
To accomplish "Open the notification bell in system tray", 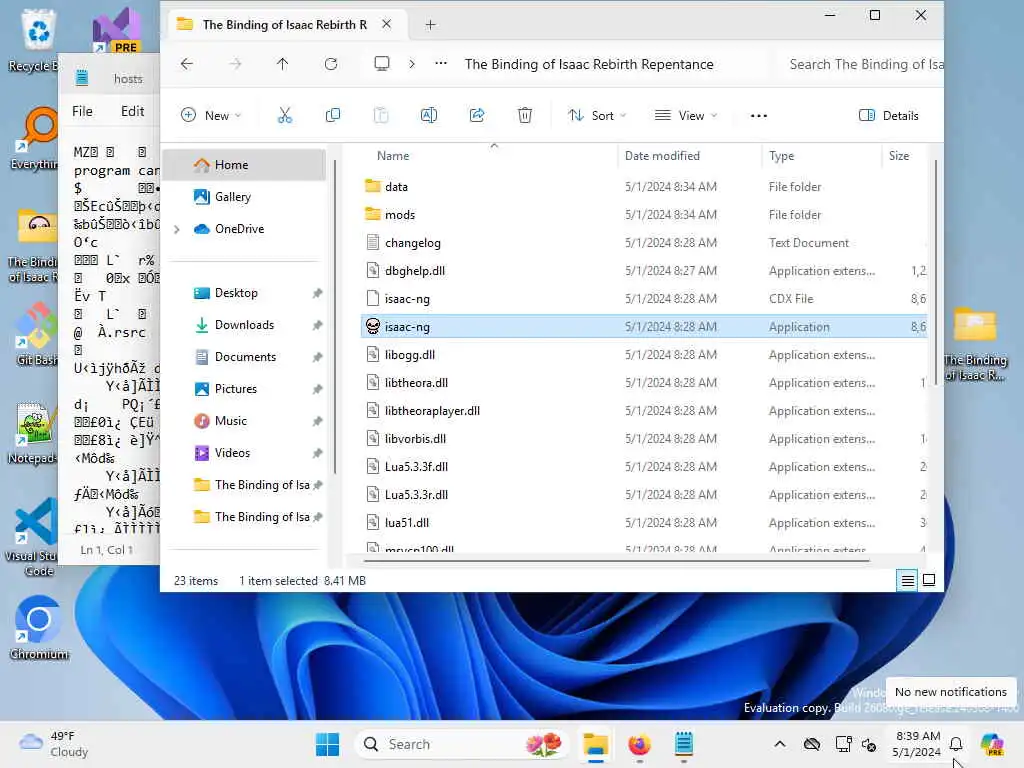I will pos(955,744).
